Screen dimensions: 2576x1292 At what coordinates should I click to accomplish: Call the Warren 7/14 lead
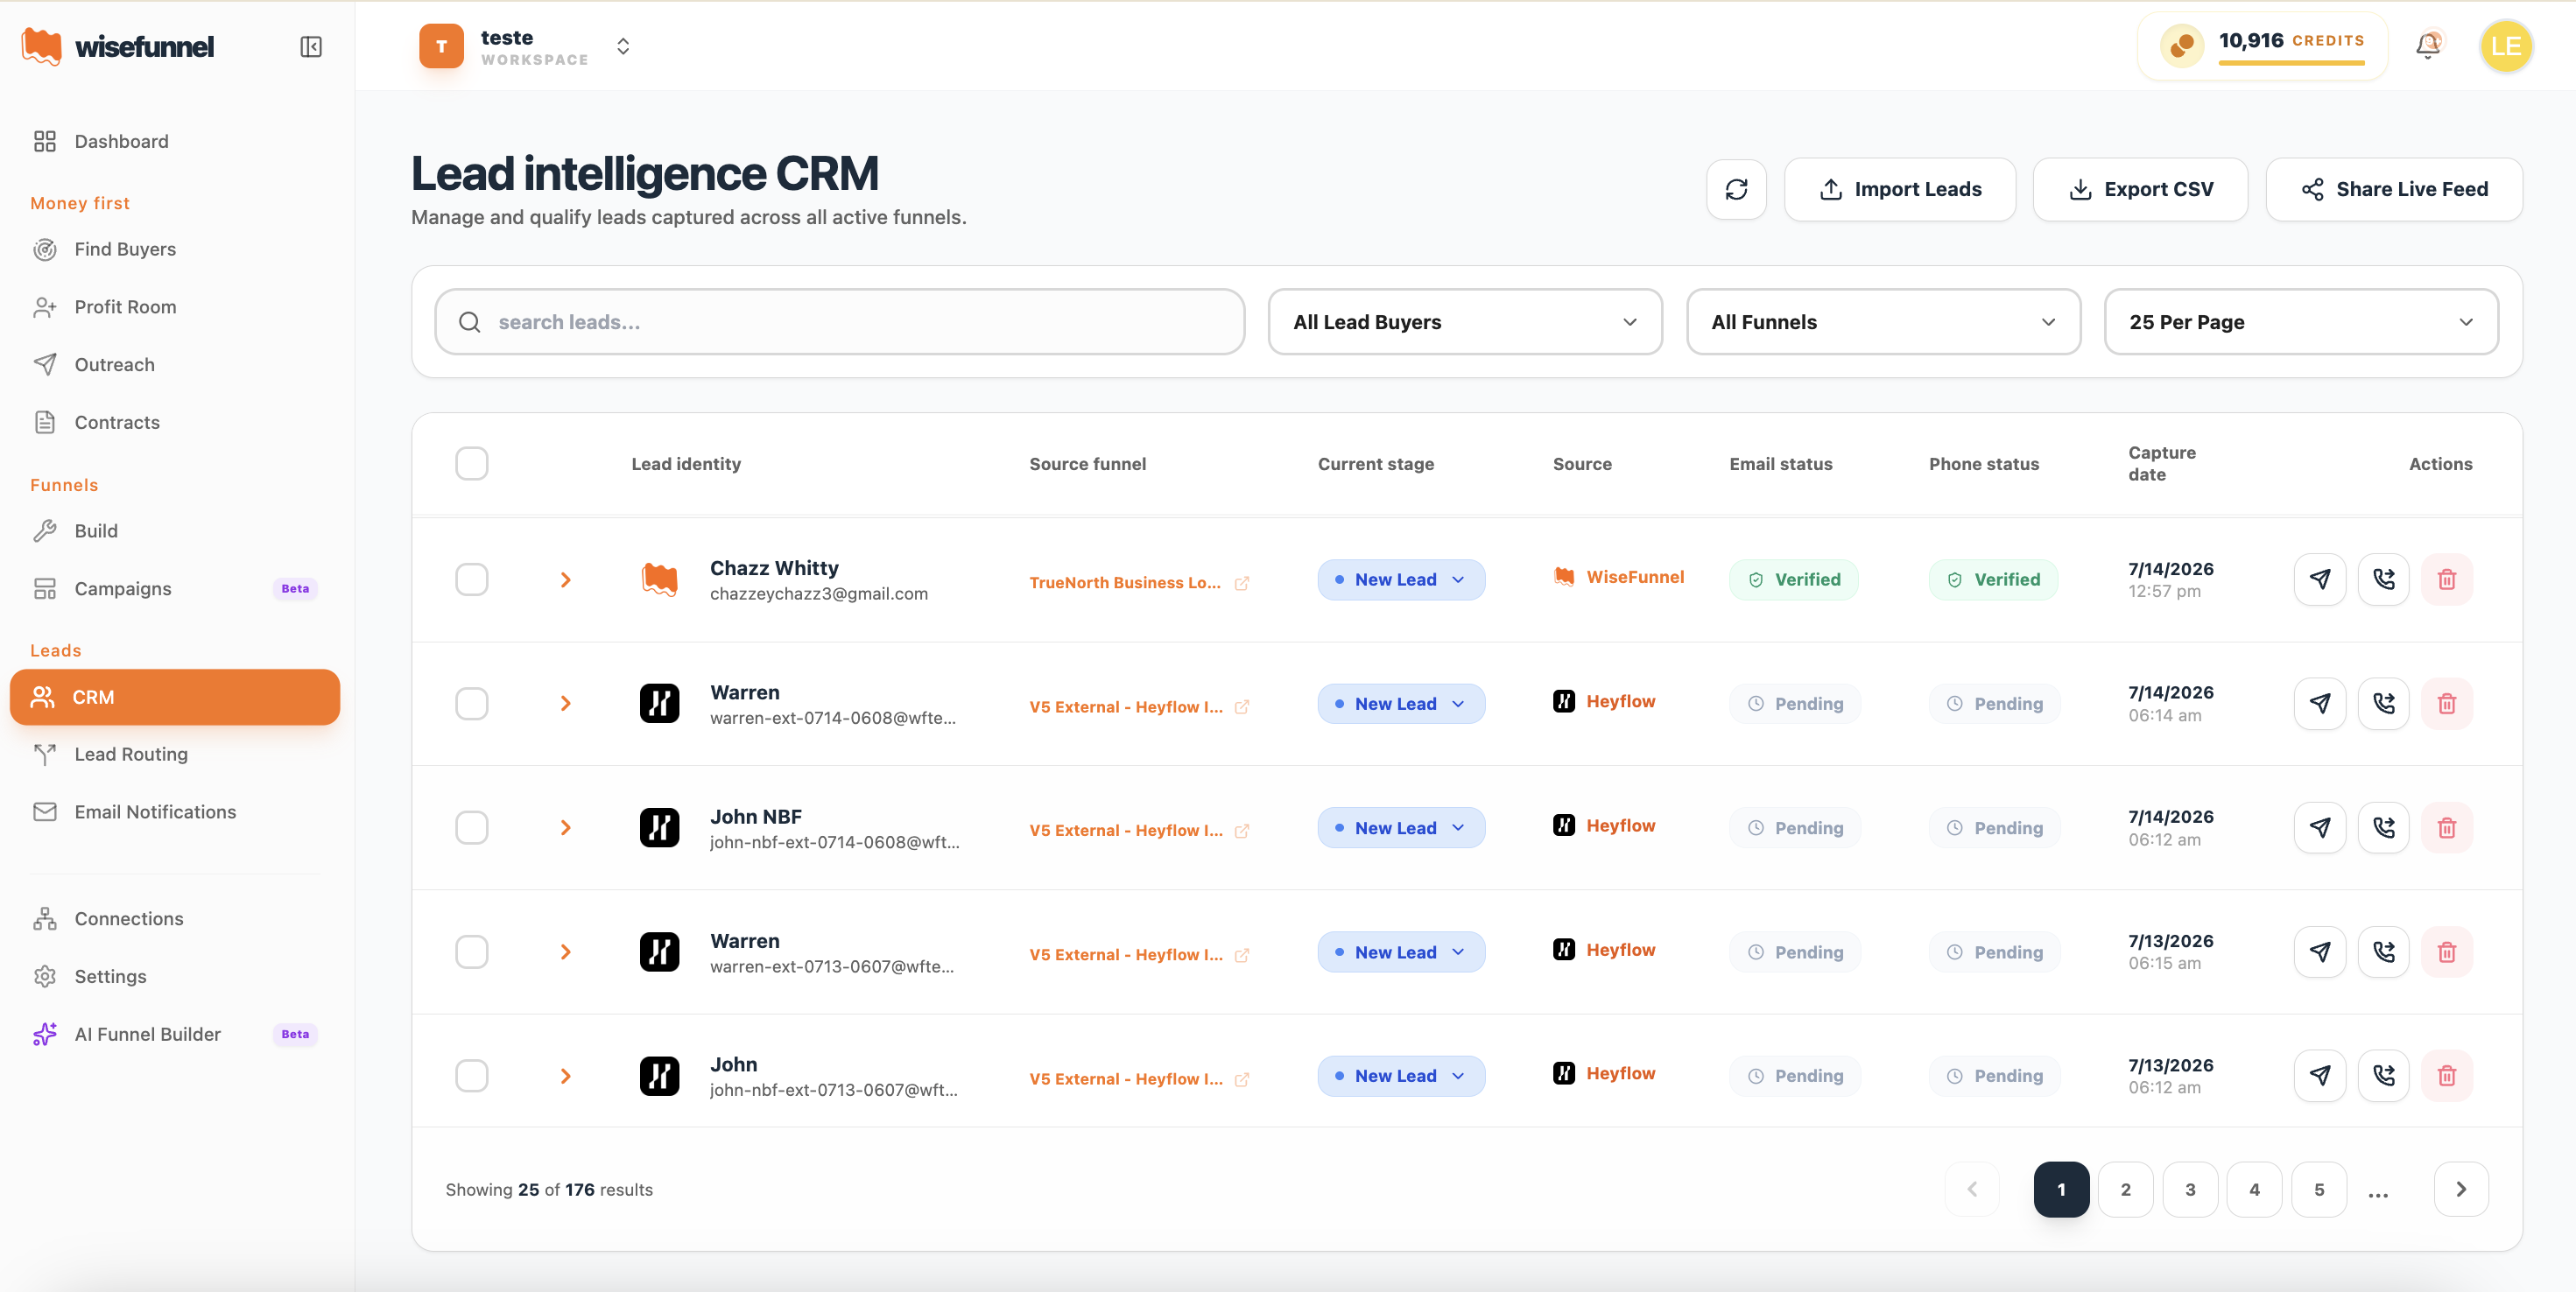point(2384,704)
